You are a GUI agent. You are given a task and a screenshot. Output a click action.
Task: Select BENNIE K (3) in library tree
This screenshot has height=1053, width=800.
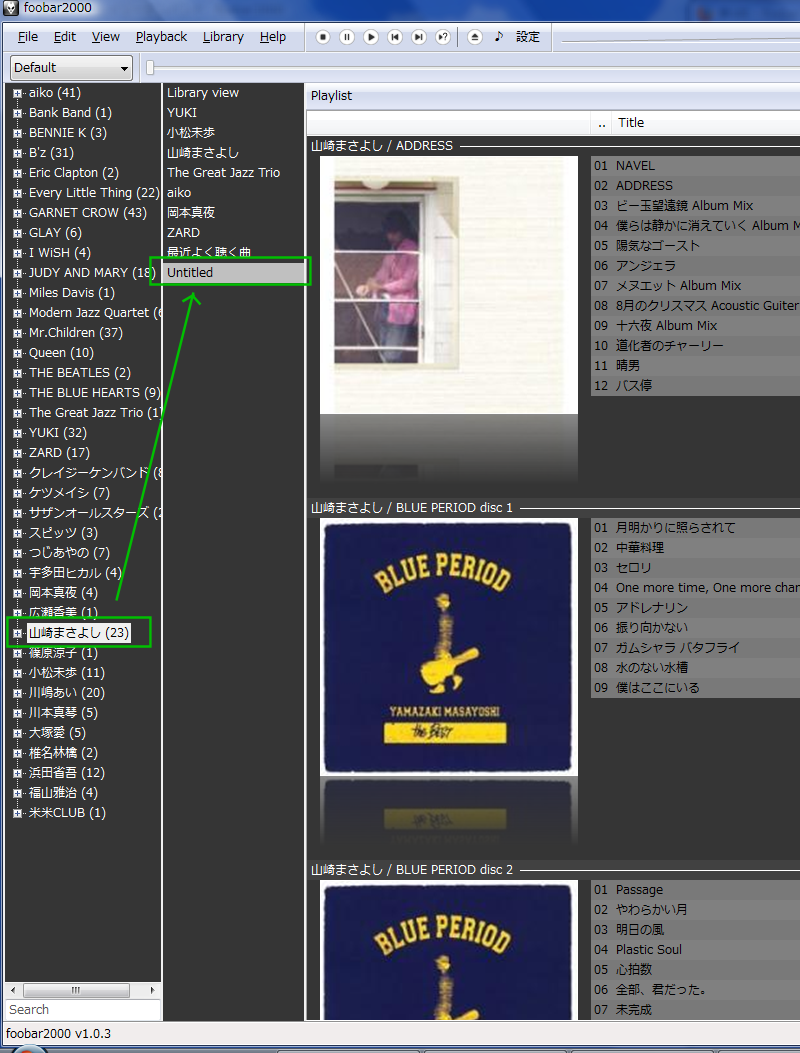68,133
